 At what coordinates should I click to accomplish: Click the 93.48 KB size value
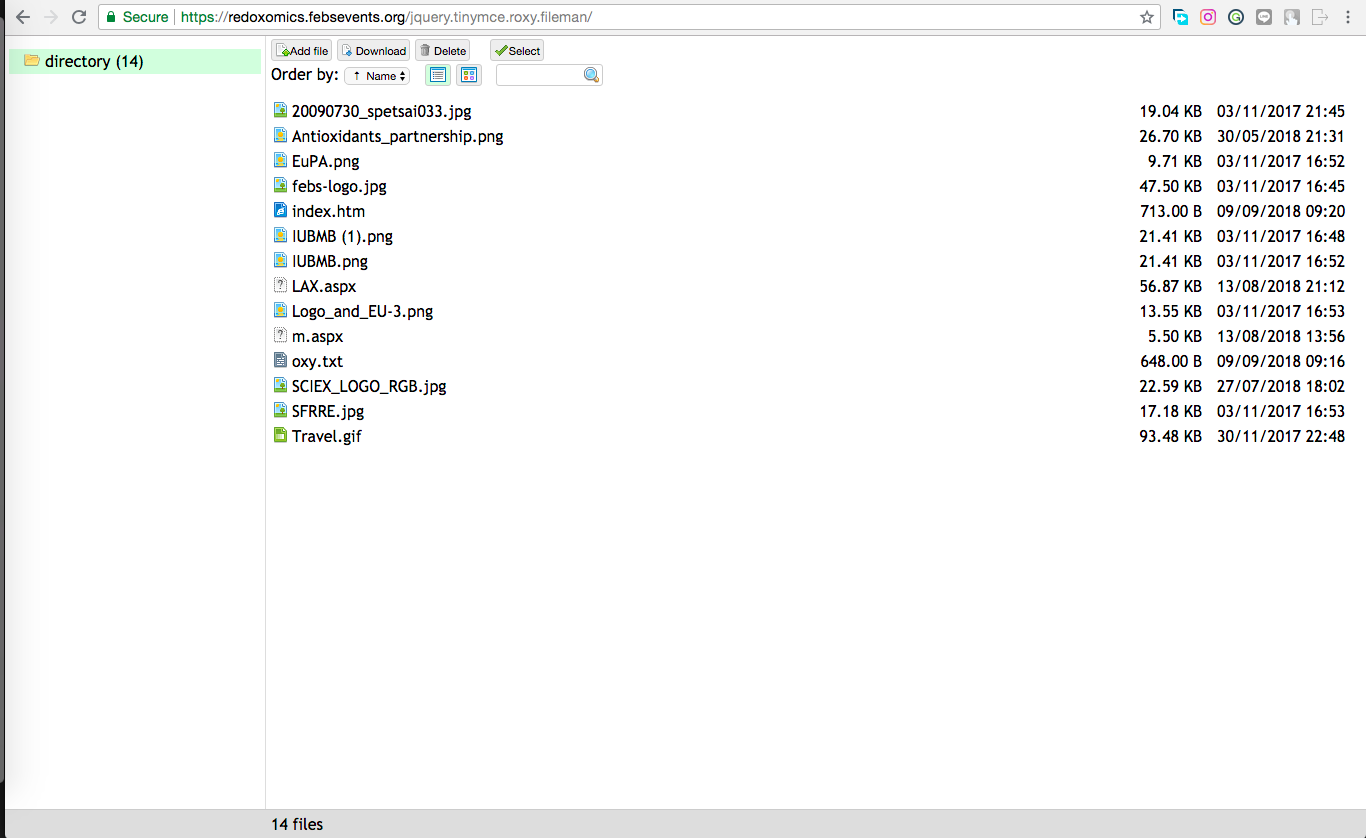tap(1170, 436)
